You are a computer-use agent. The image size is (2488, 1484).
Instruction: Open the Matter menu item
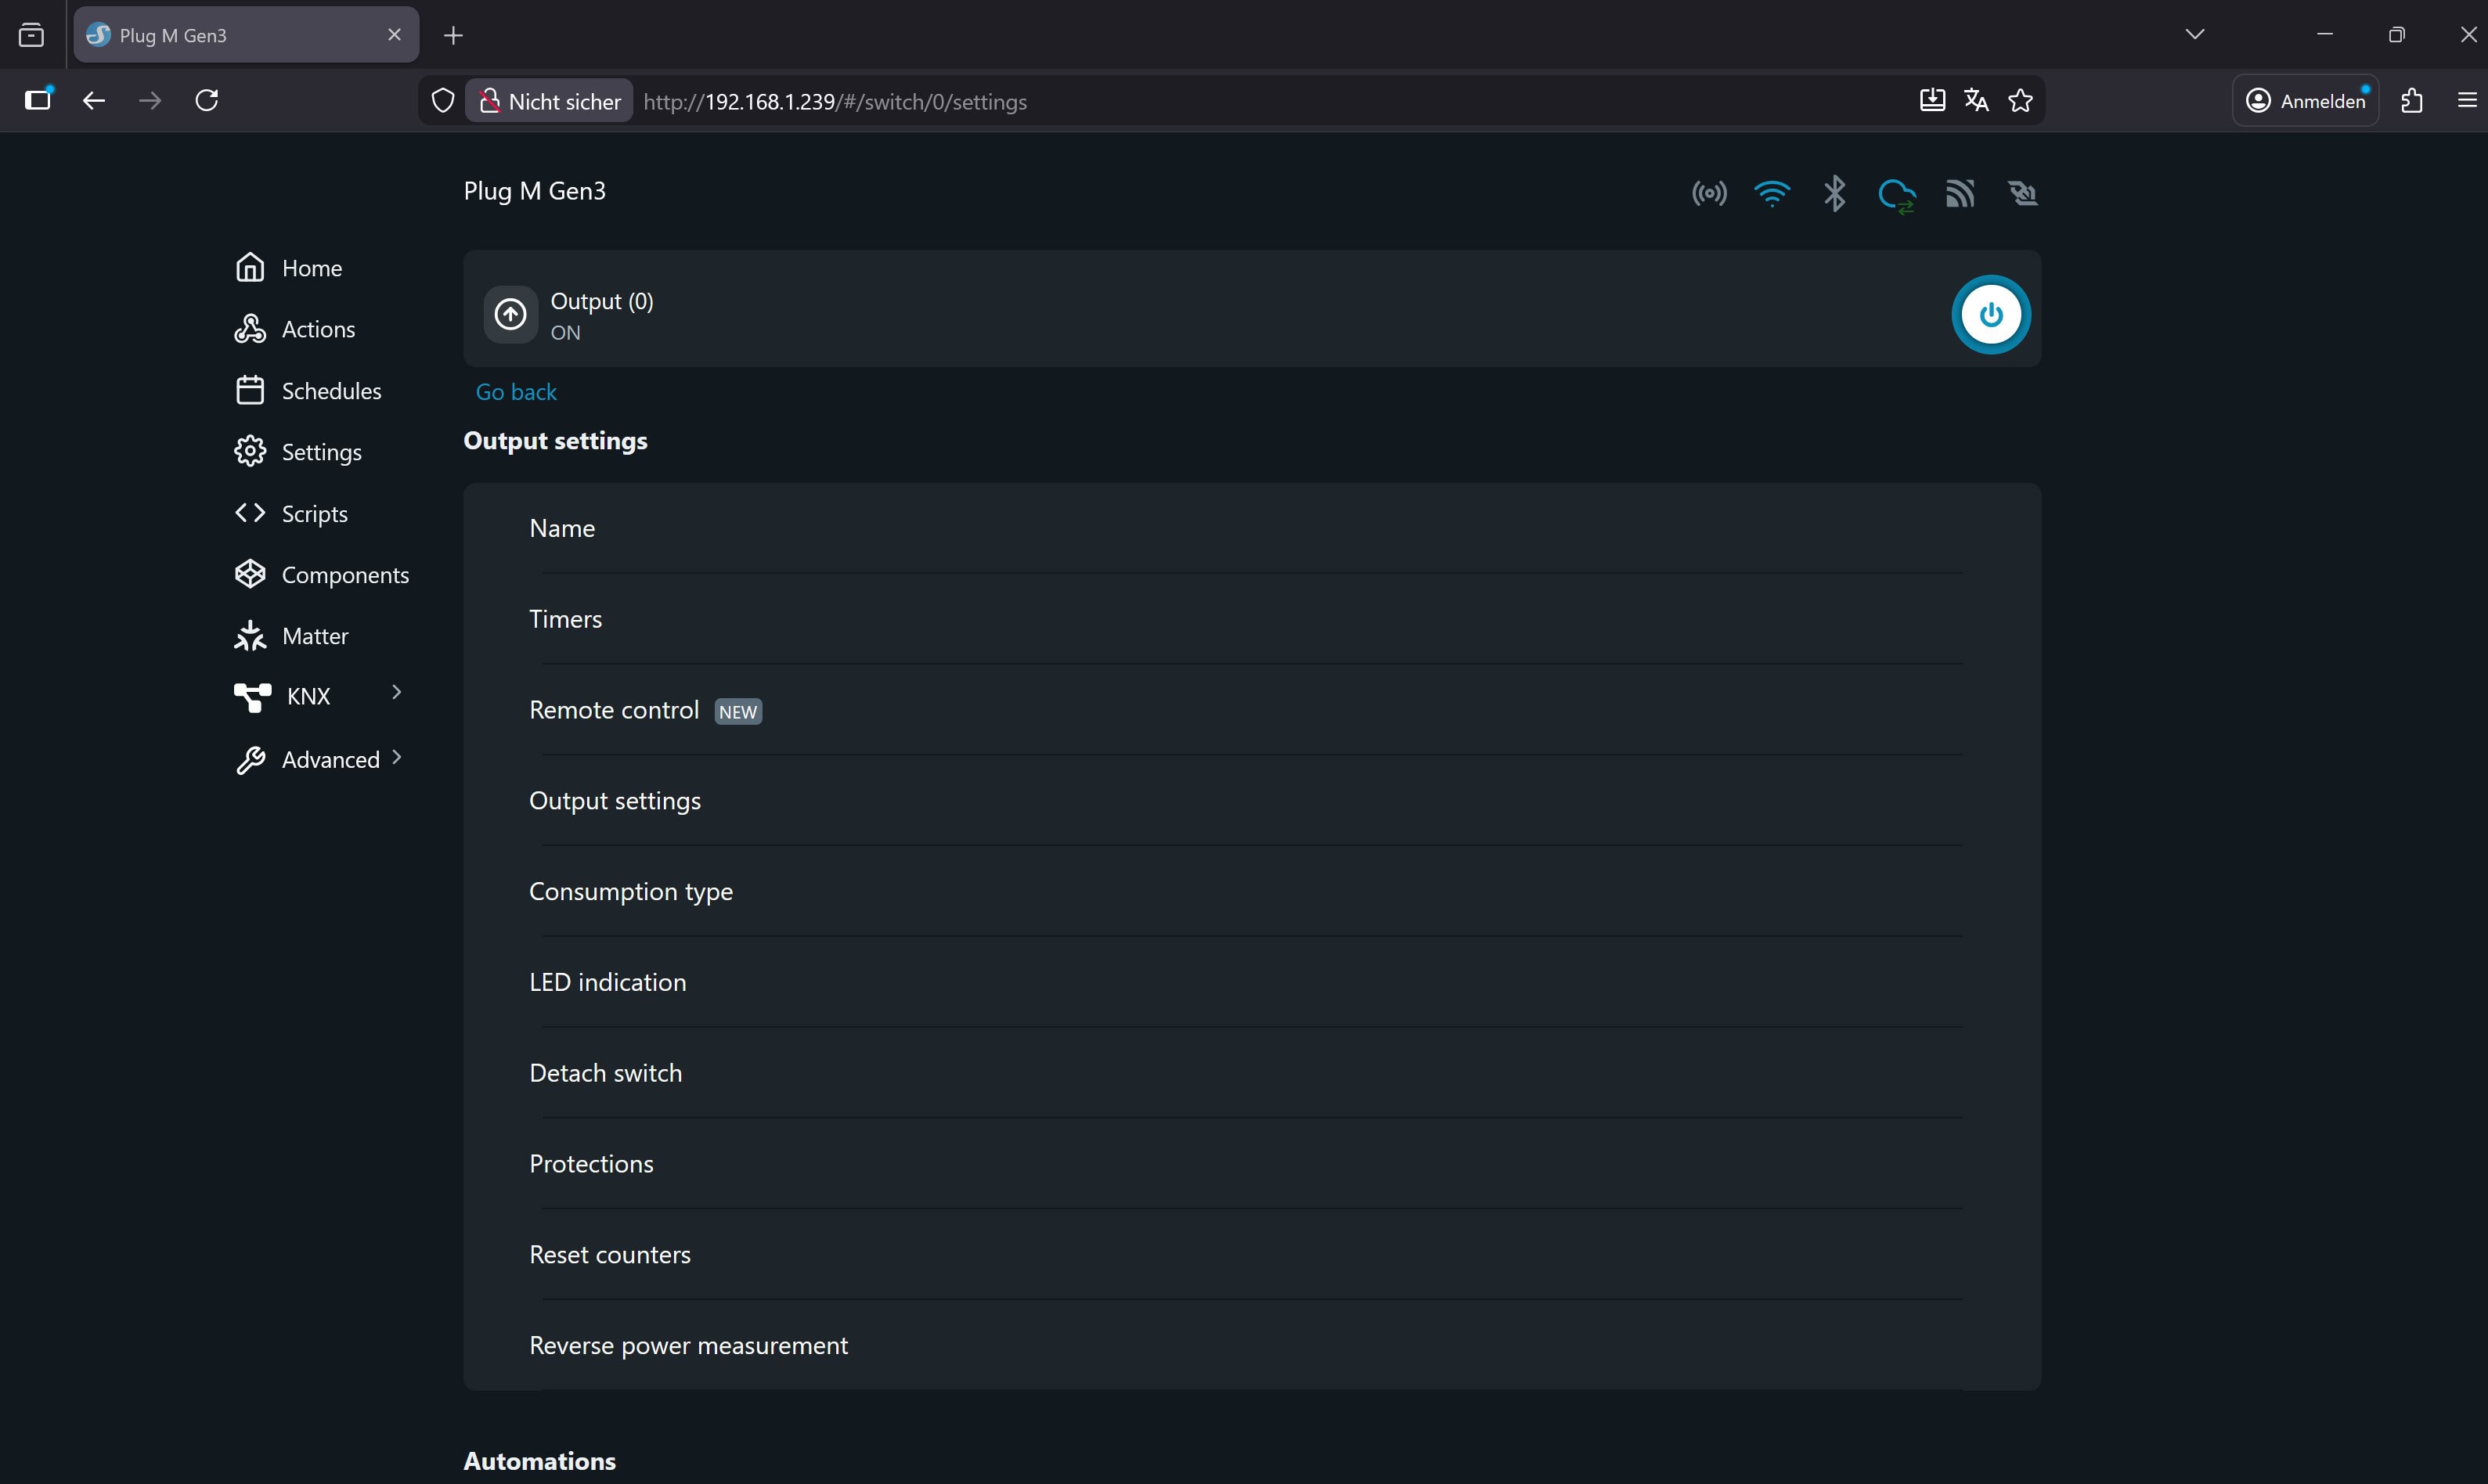pyautogui.click(x=314, y=636)
